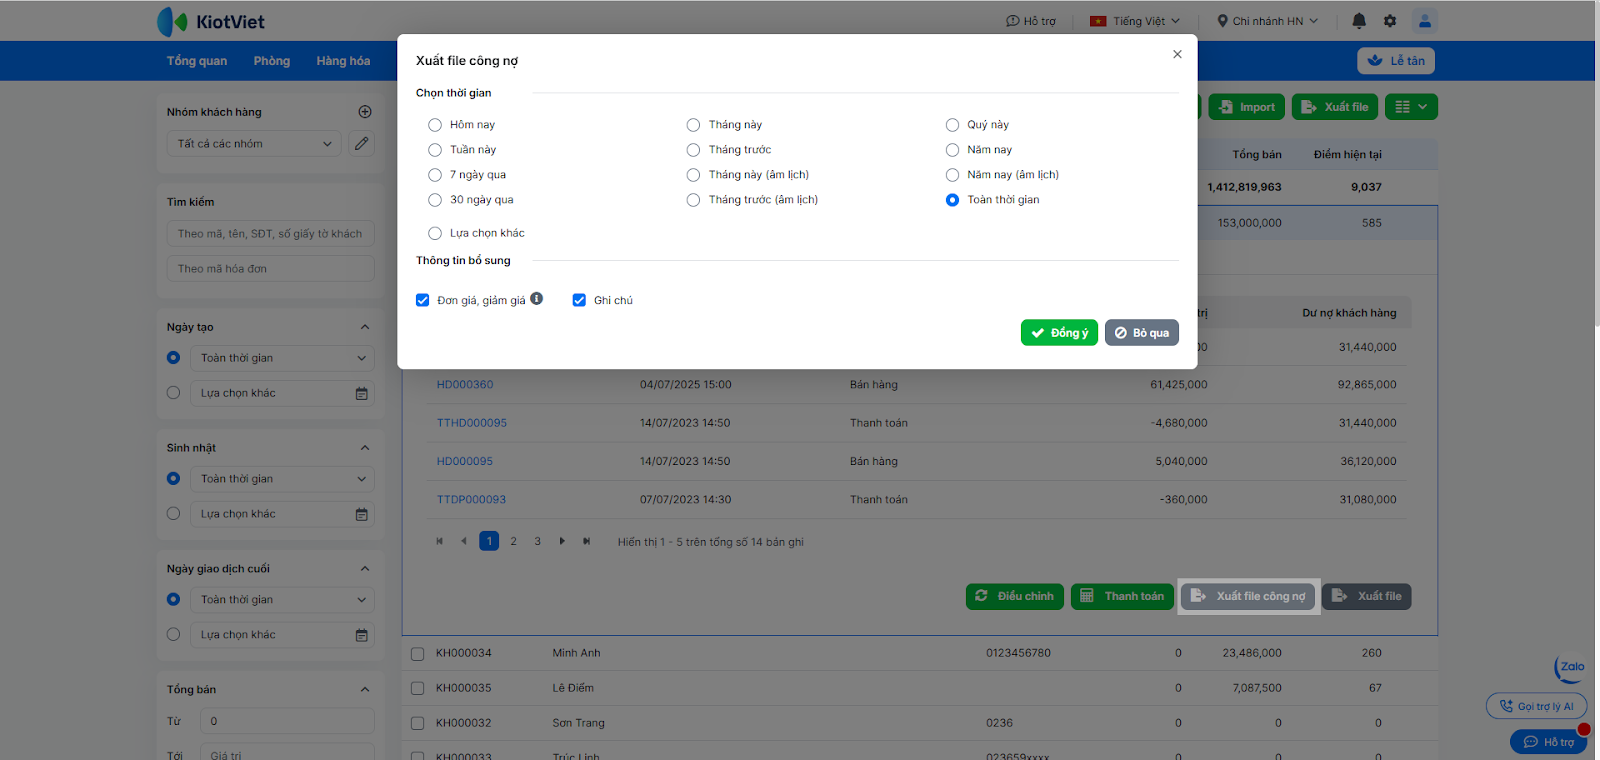Open the Hàng hóa menu
This screenshot has width=1600, height=760.
[343, 61]
